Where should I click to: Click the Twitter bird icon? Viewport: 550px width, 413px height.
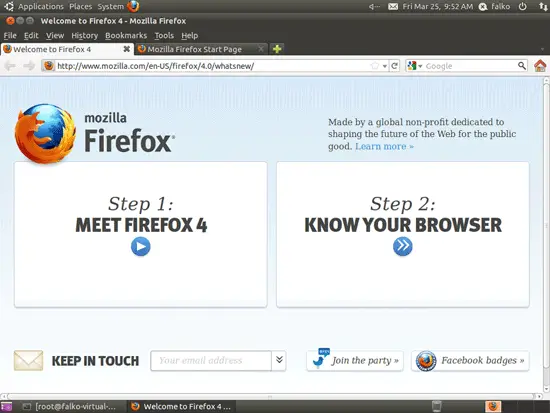coord(320,359)
